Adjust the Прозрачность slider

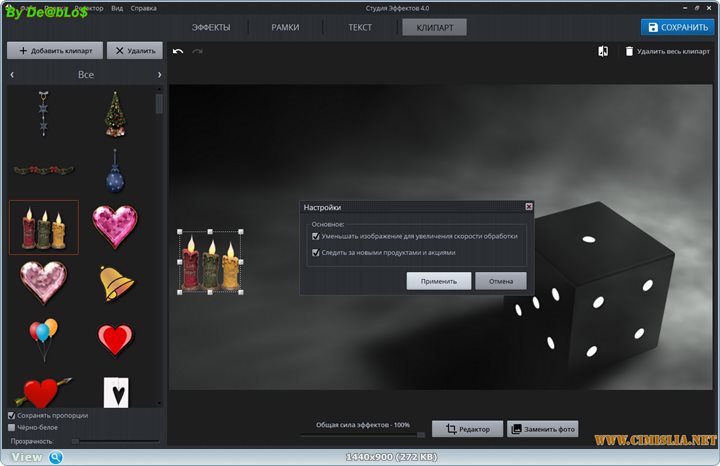tap(115, 440)
